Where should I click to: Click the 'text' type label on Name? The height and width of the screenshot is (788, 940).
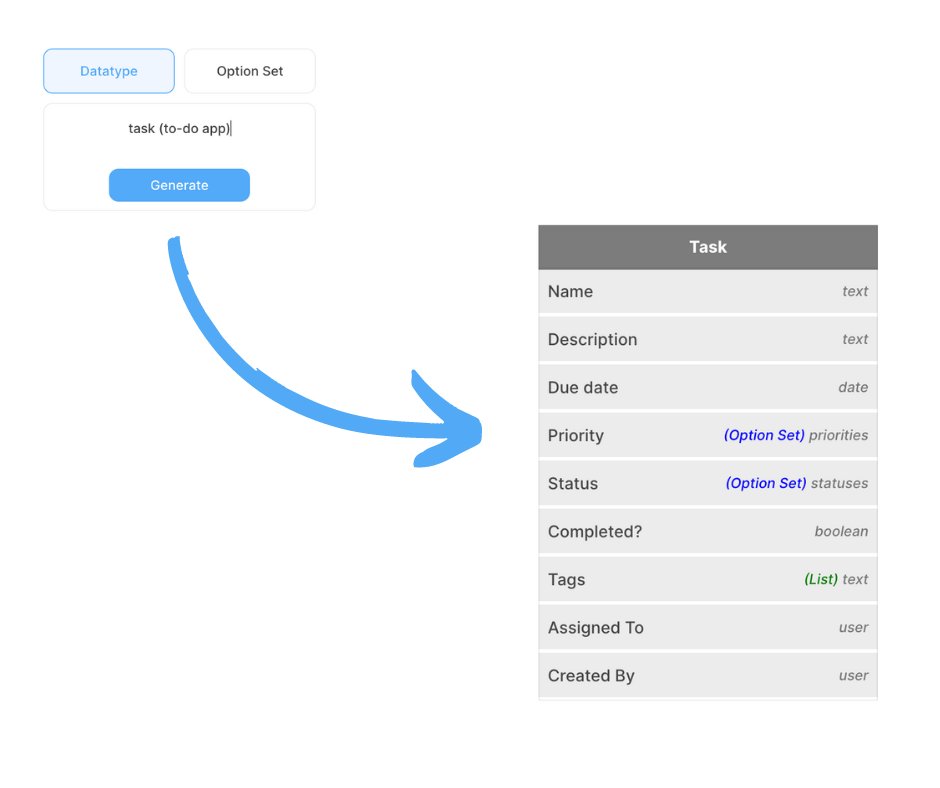(x=854, y=291)
